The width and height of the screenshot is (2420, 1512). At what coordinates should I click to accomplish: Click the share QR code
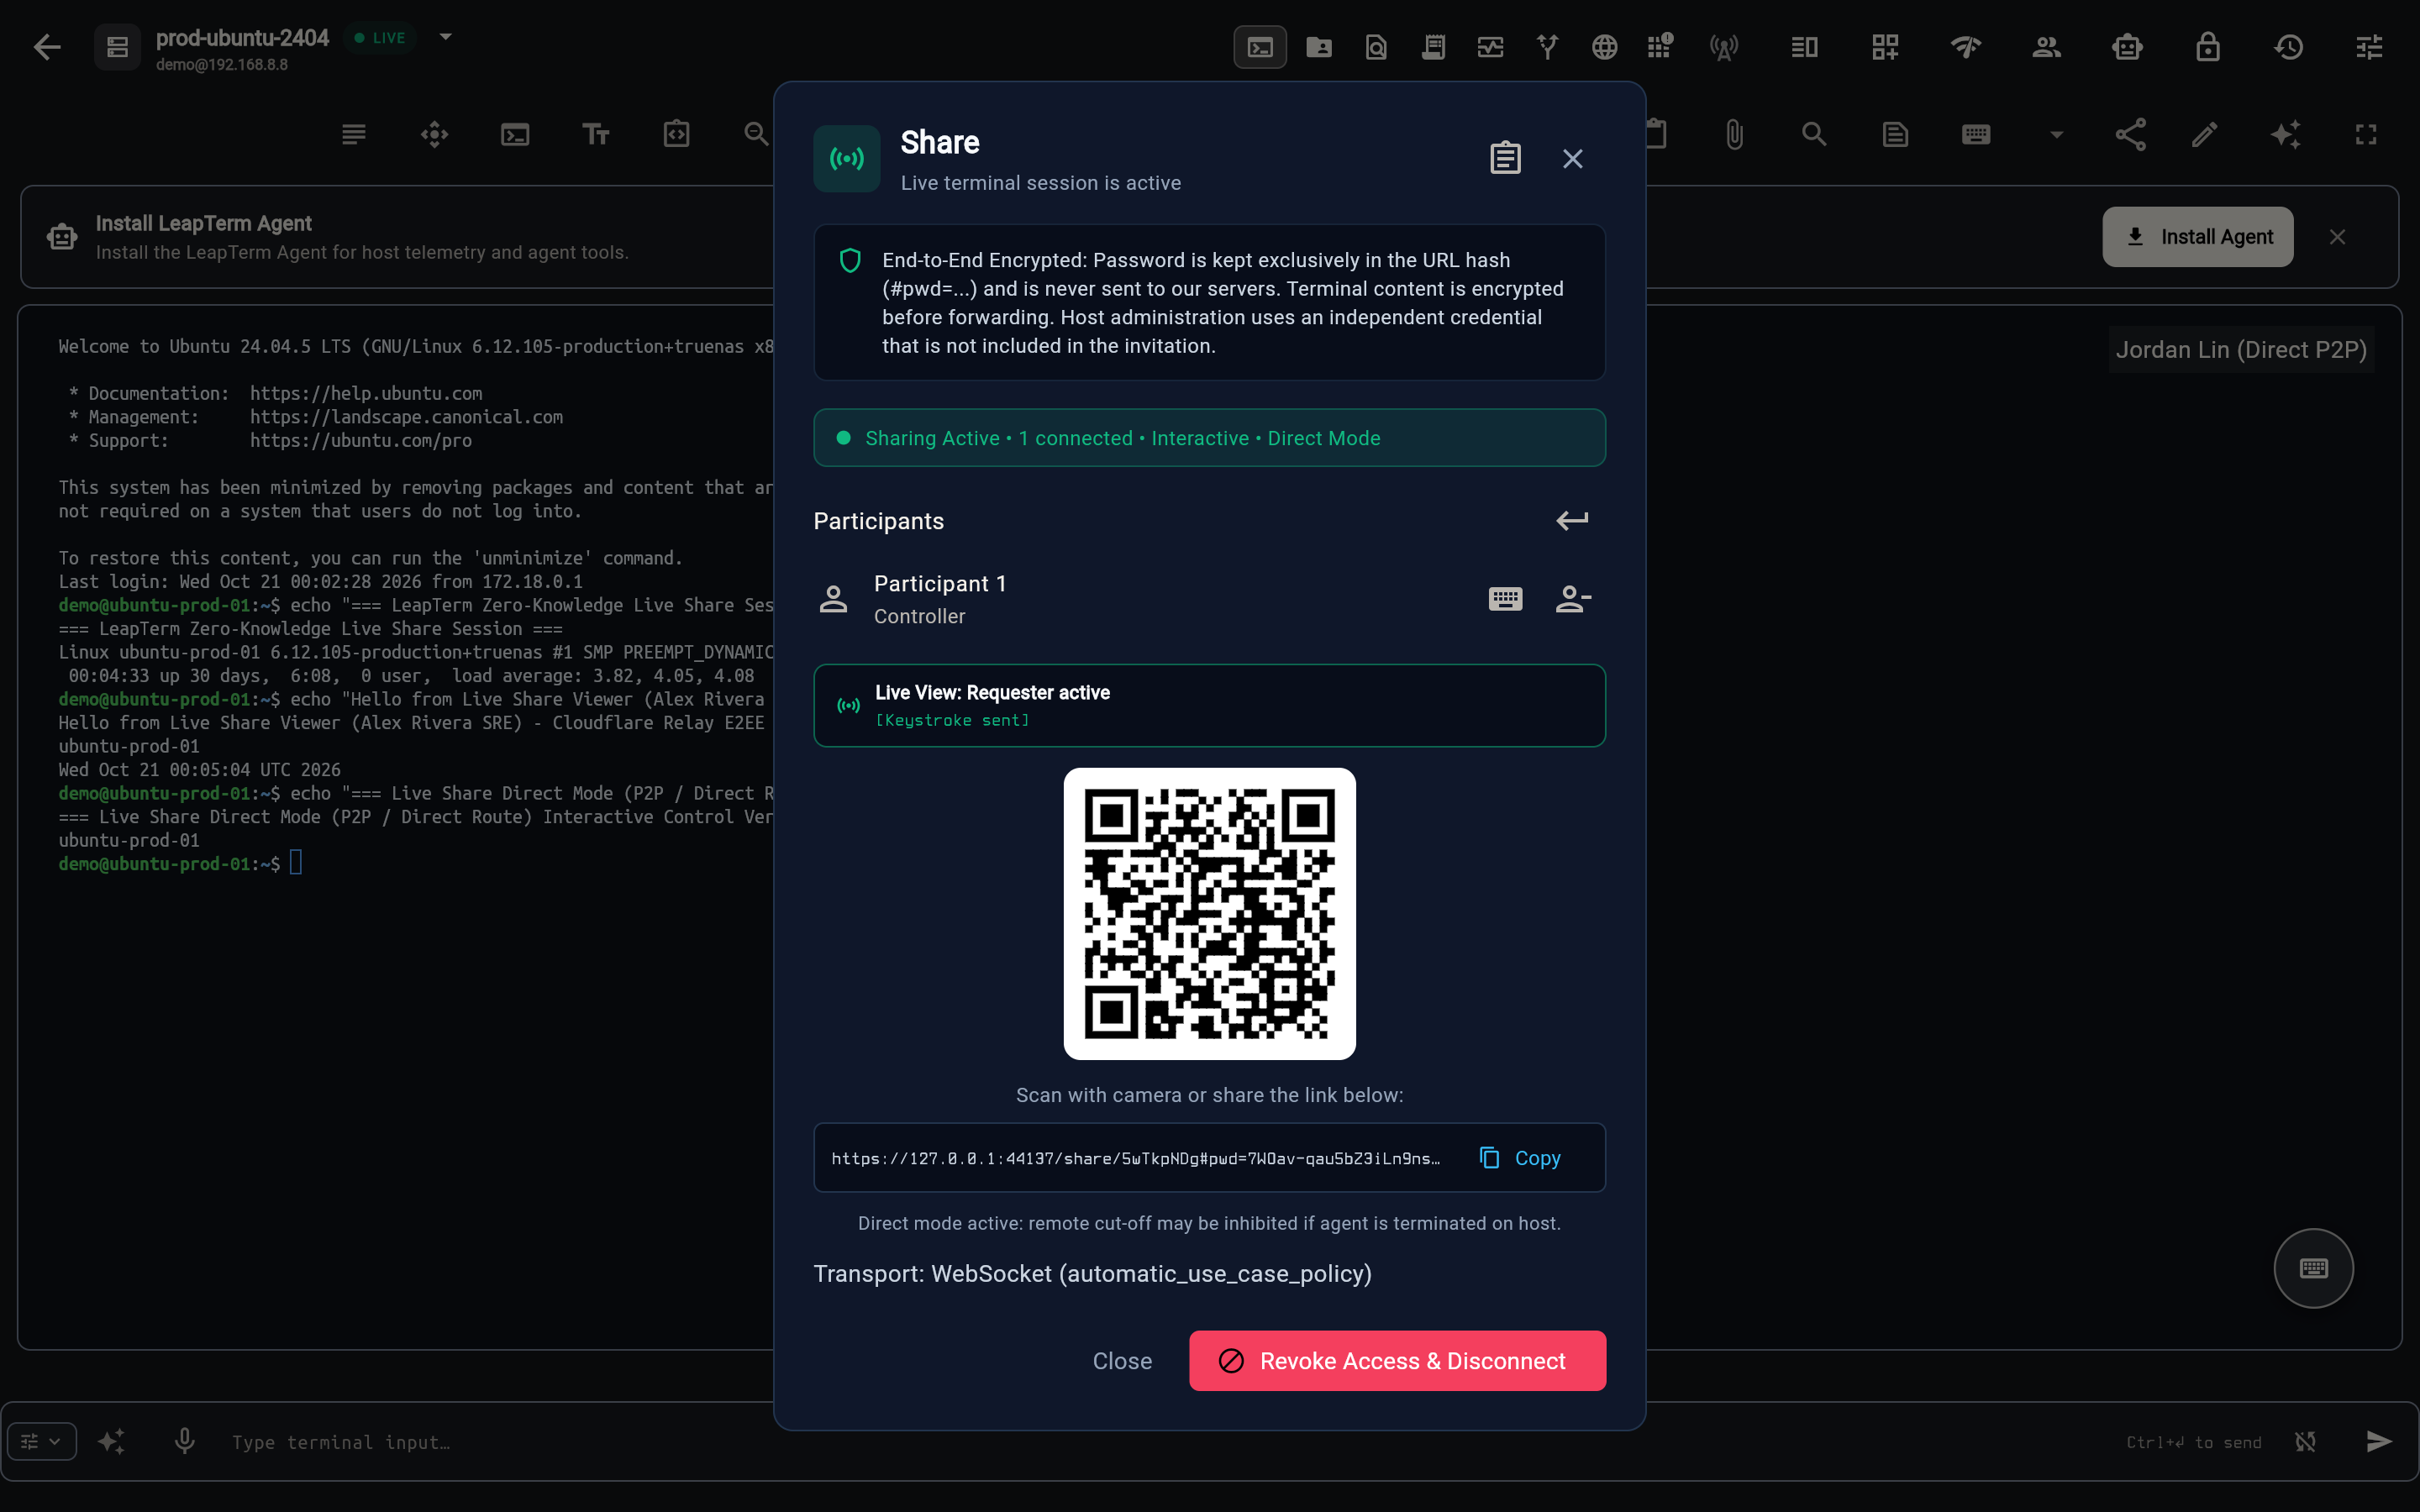1210,914
